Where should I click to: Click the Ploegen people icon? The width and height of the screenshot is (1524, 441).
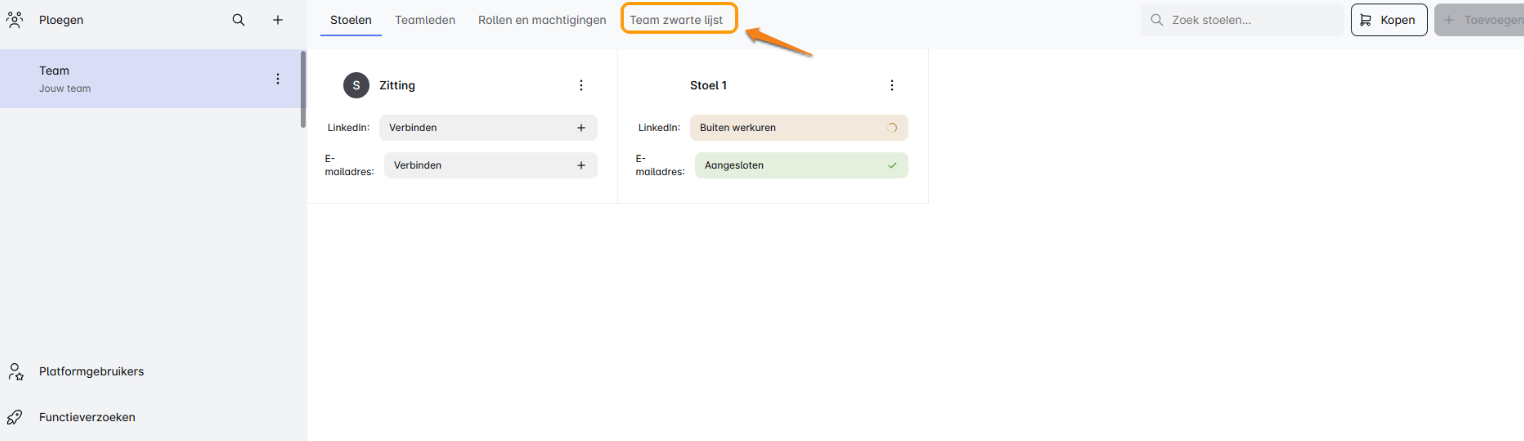point(15,19)
